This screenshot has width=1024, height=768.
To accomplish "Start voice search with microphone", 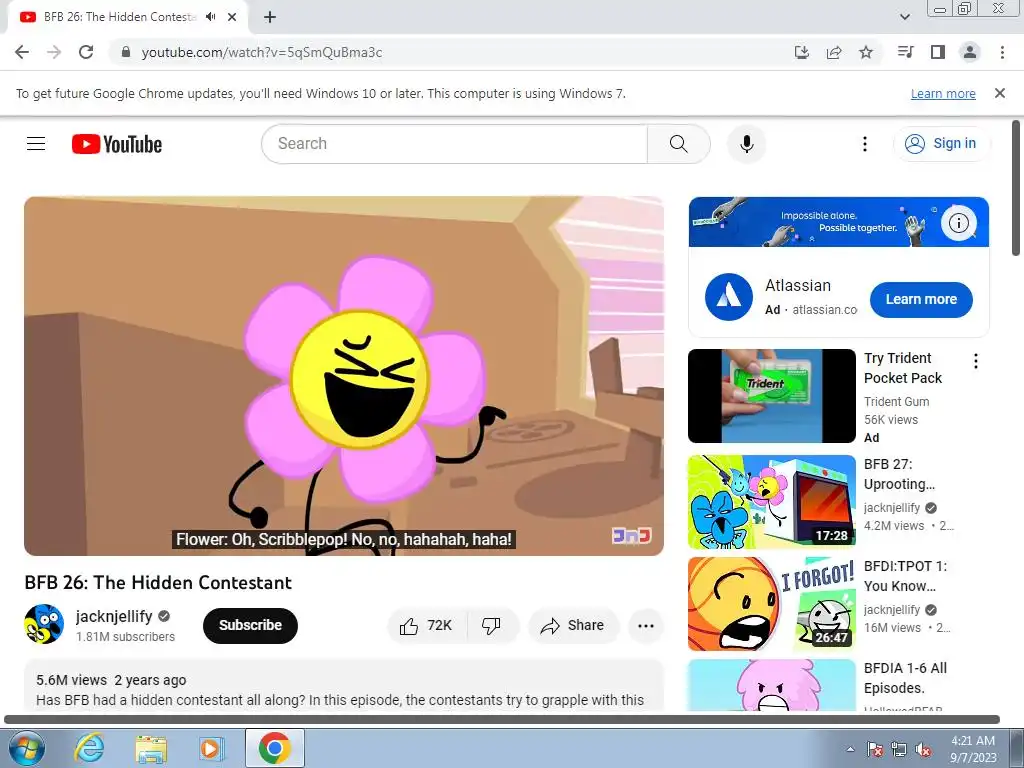I will point(746,144).
